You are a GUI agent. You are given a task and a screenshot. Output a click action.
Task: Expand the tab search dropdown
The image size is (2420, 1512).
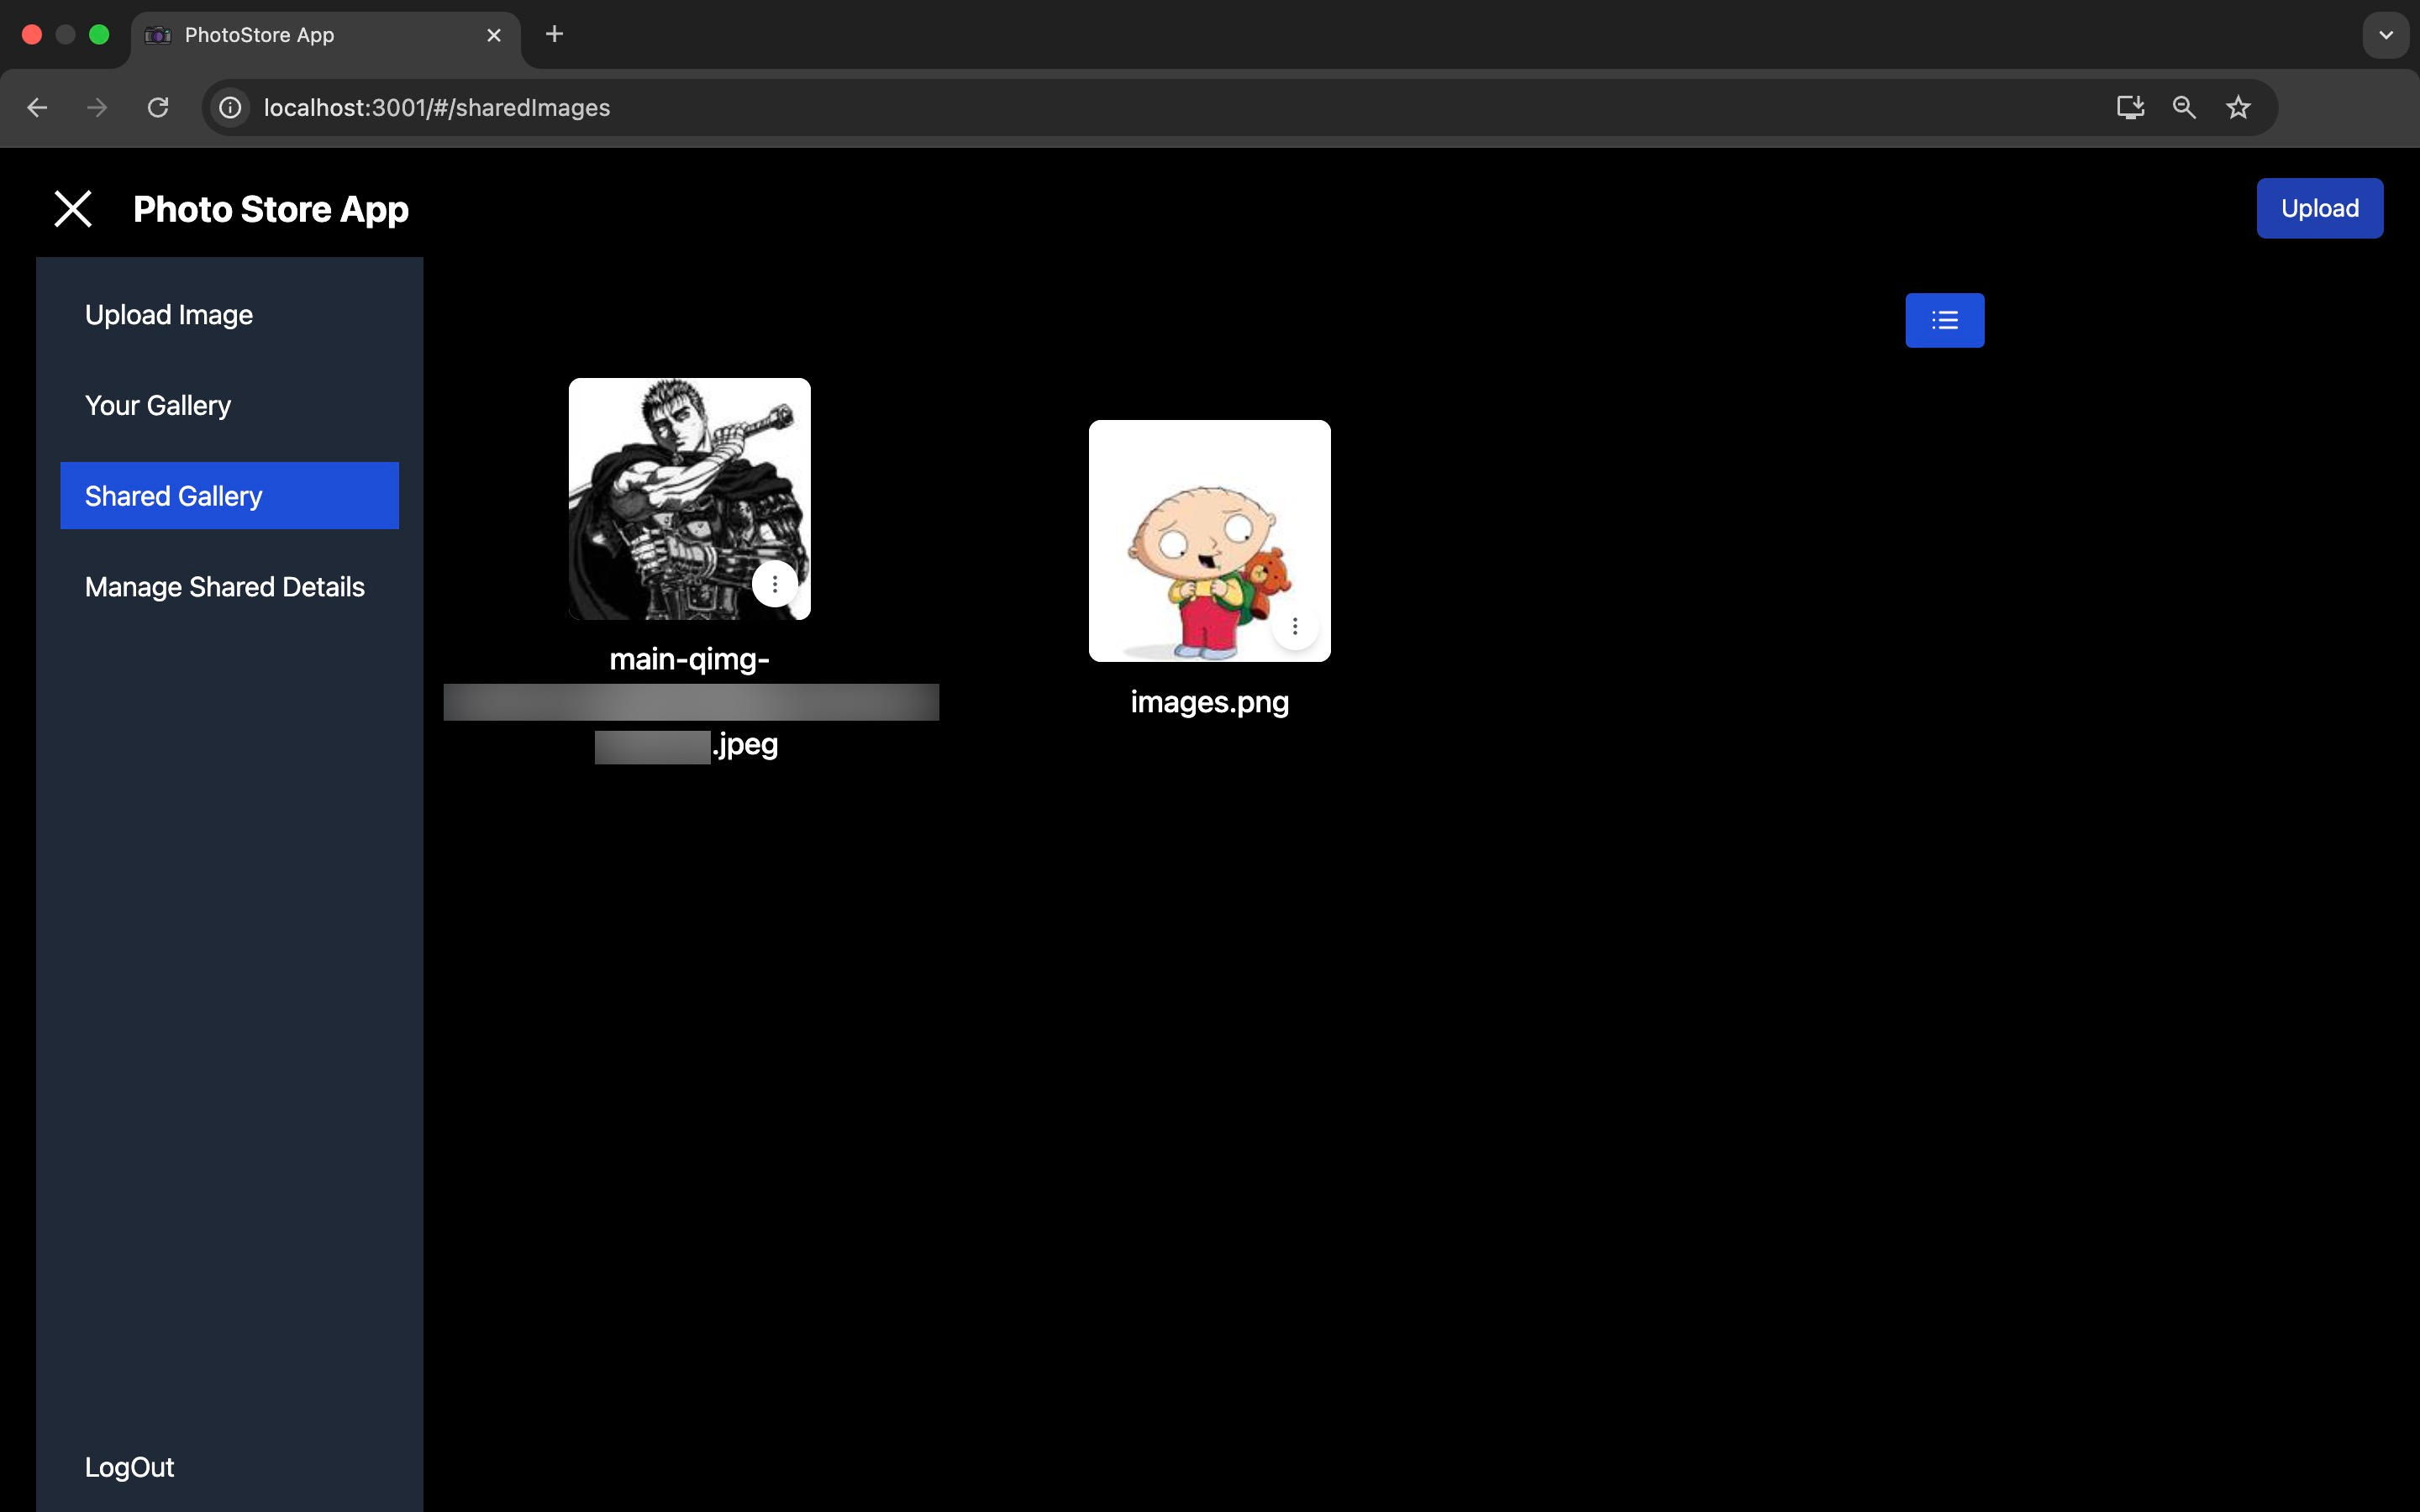tap(2386, 35)
